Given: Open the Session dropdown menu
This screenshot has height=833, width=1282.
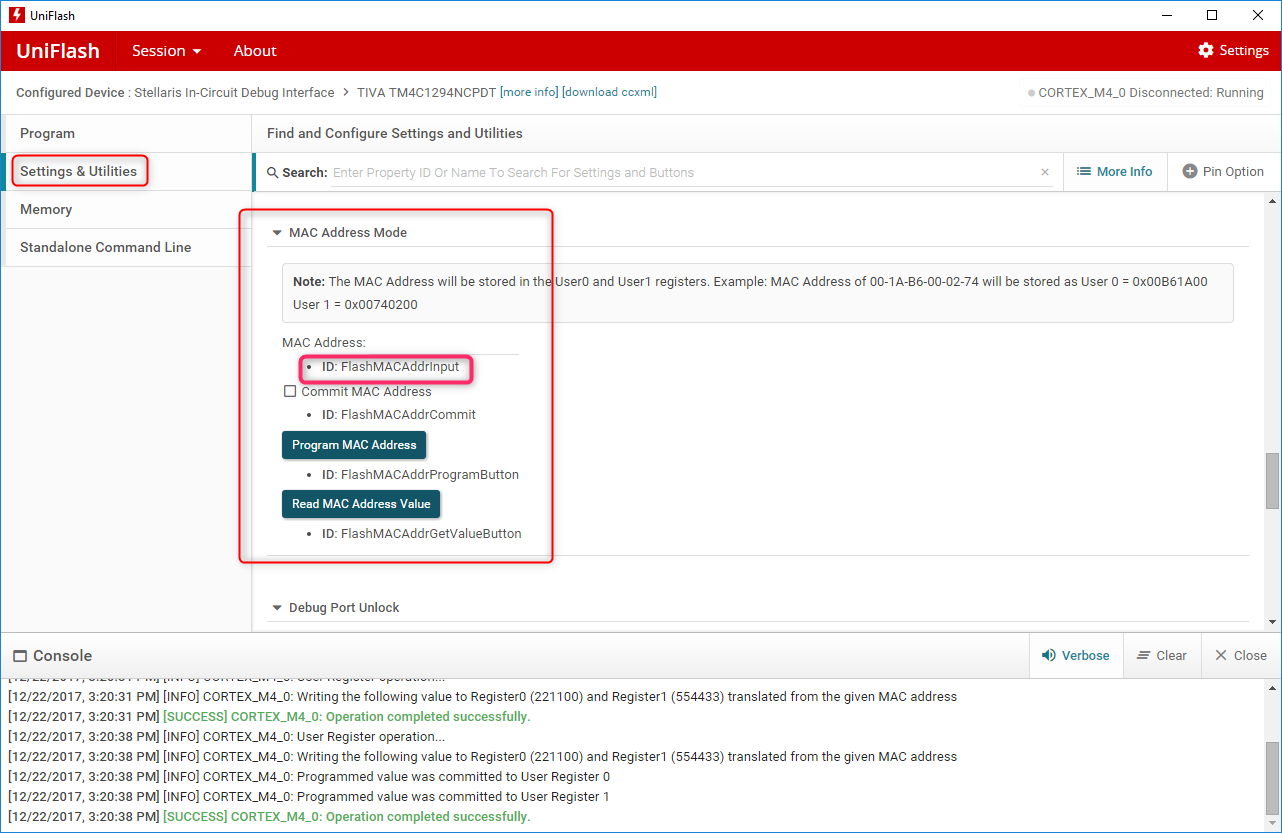Looking at the screenshot, I should pos(167,51).
